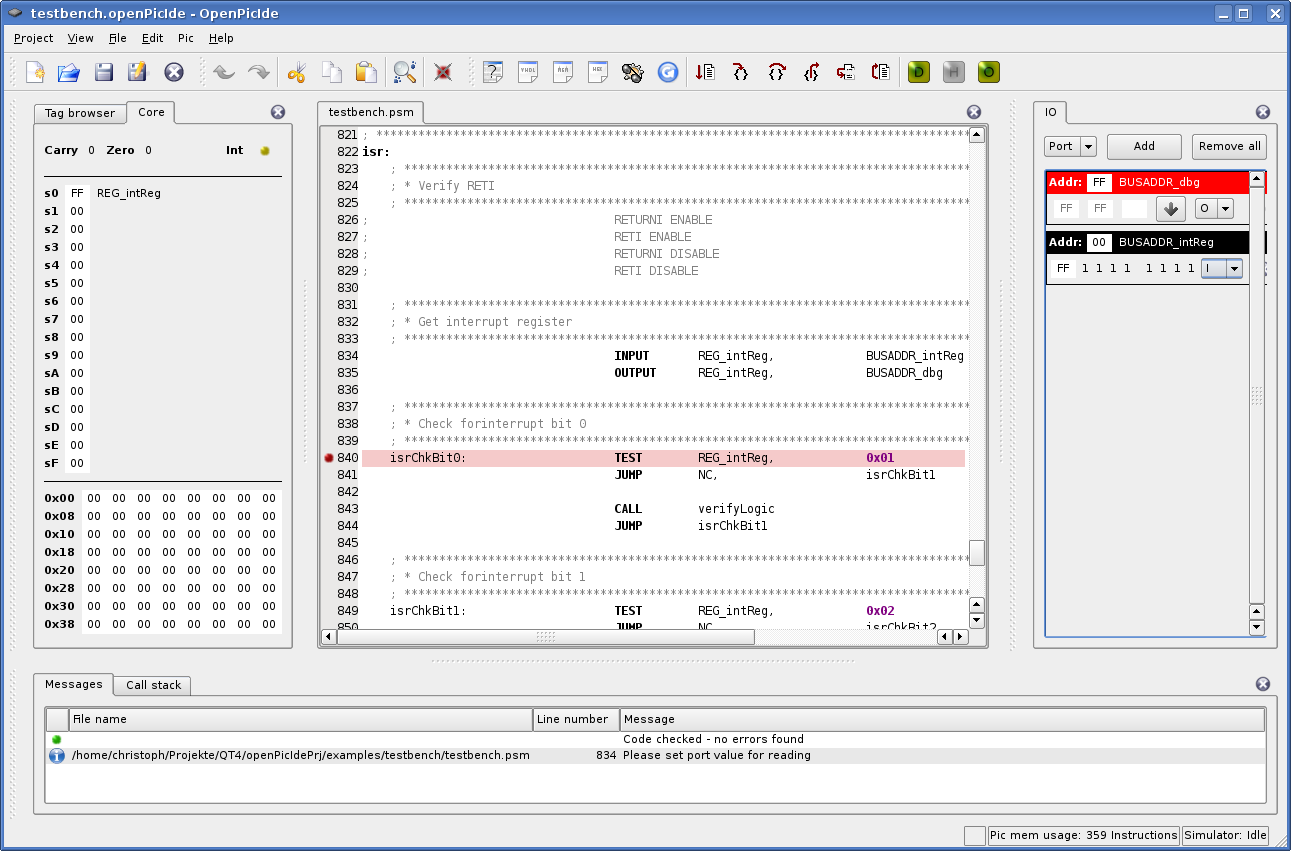Click the Remove all button

[1230, 146]
